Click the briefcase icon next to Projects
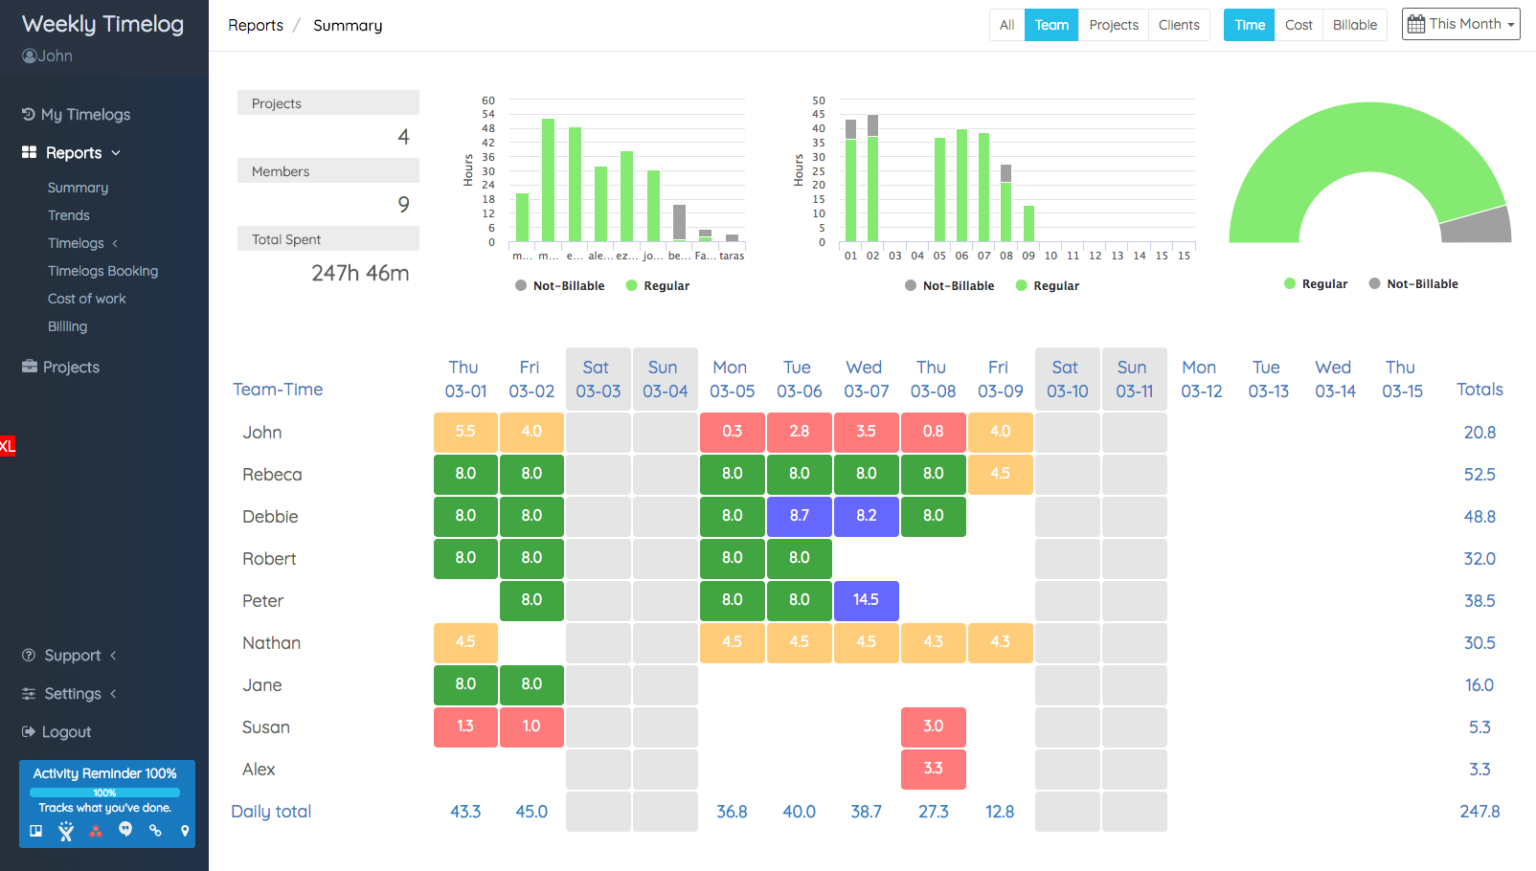1536x871 pixels. pyautogui.click(x=28, y=367)
